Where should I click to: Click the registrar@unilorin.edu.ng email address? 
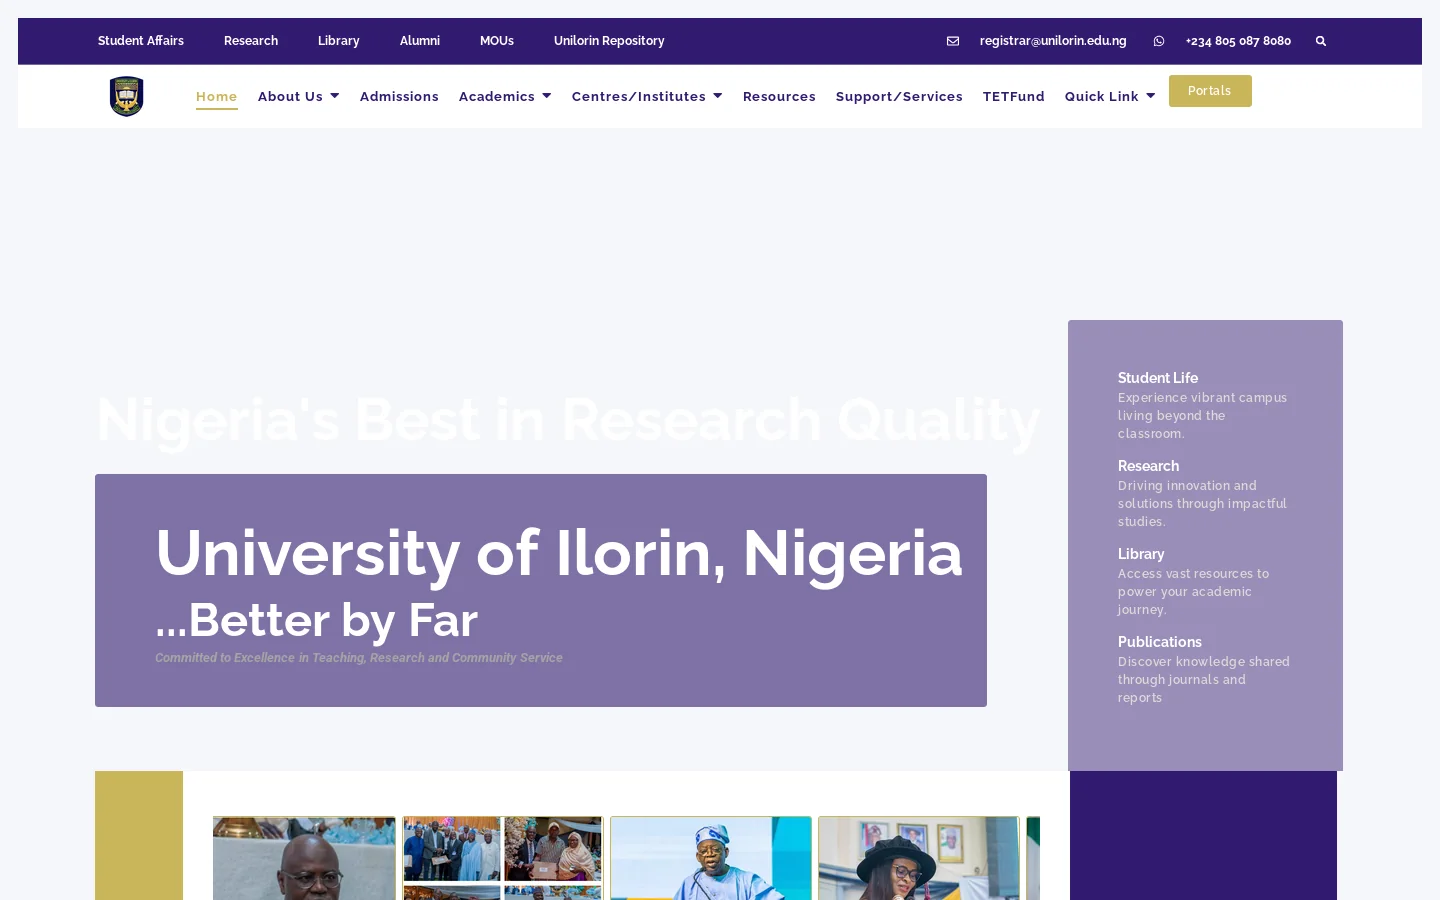1053,41
